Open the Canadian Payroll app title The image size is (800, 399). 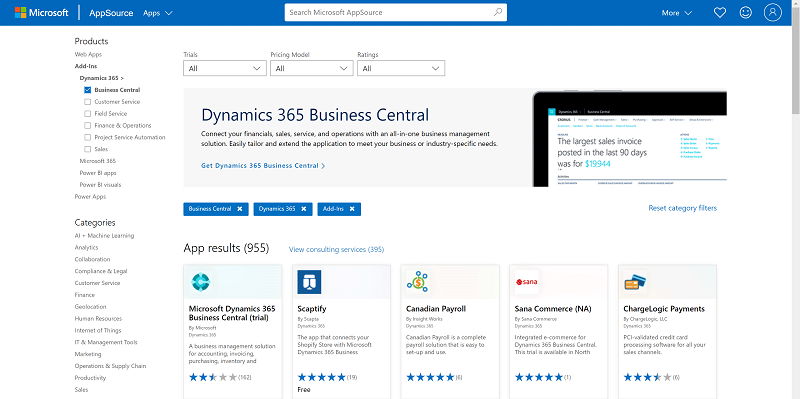tap(436, 309)
